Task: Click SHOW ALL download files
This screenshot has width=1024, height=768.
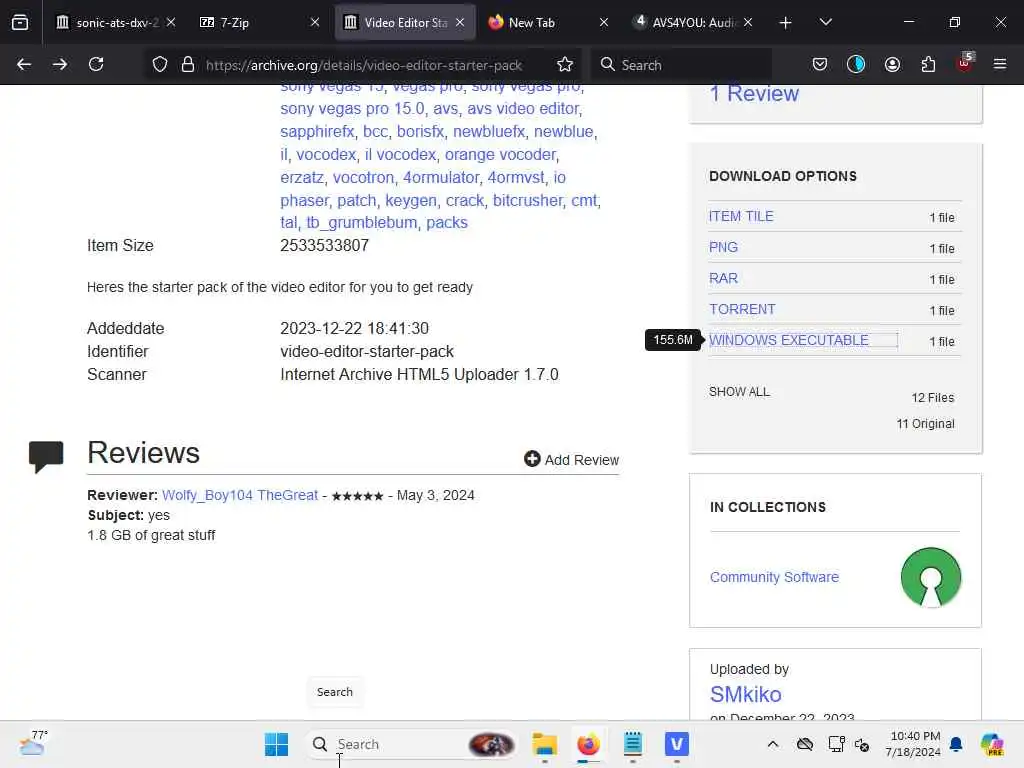Action: [x=739, y=392]
